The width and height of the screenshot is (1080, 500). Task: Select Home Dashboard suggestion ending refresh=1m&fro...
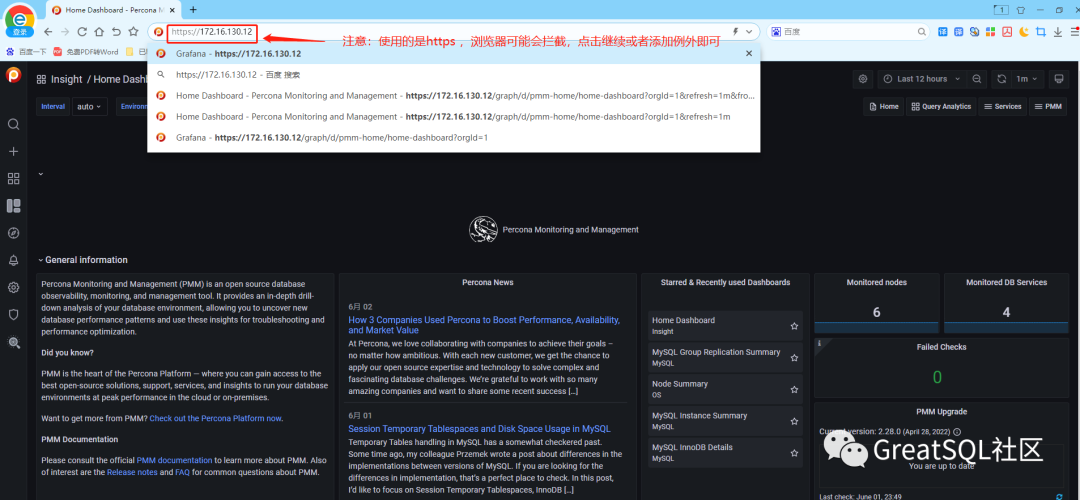click(454, 96)
